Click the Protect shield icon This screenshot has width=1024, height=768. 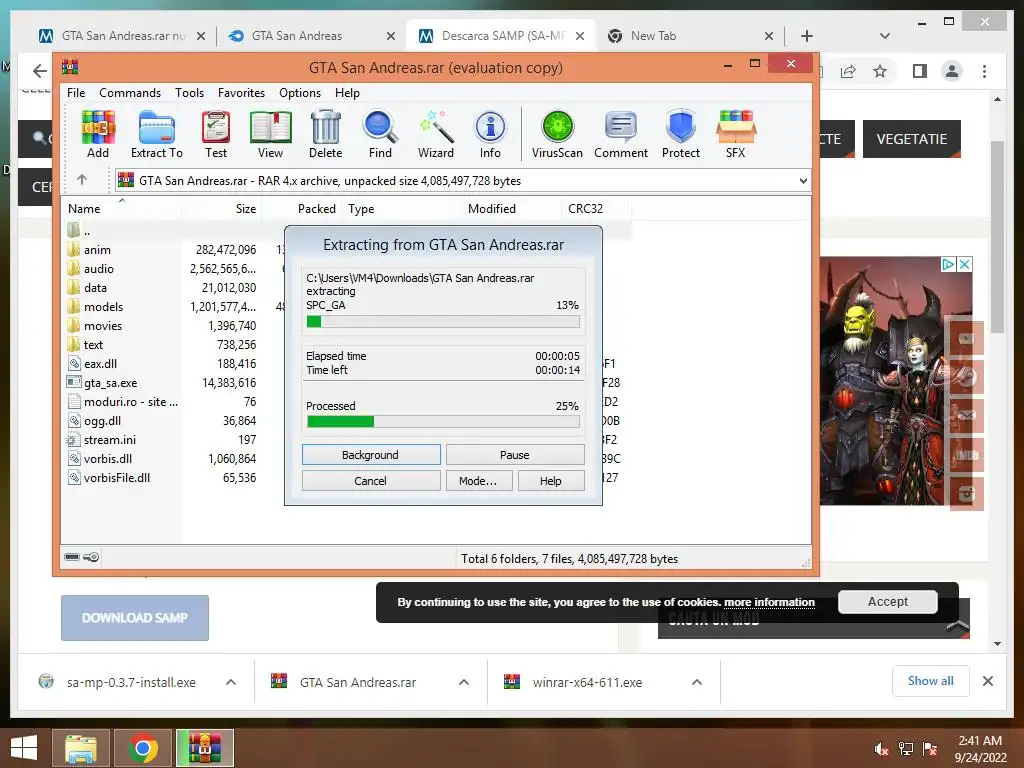tap(680, 134)
